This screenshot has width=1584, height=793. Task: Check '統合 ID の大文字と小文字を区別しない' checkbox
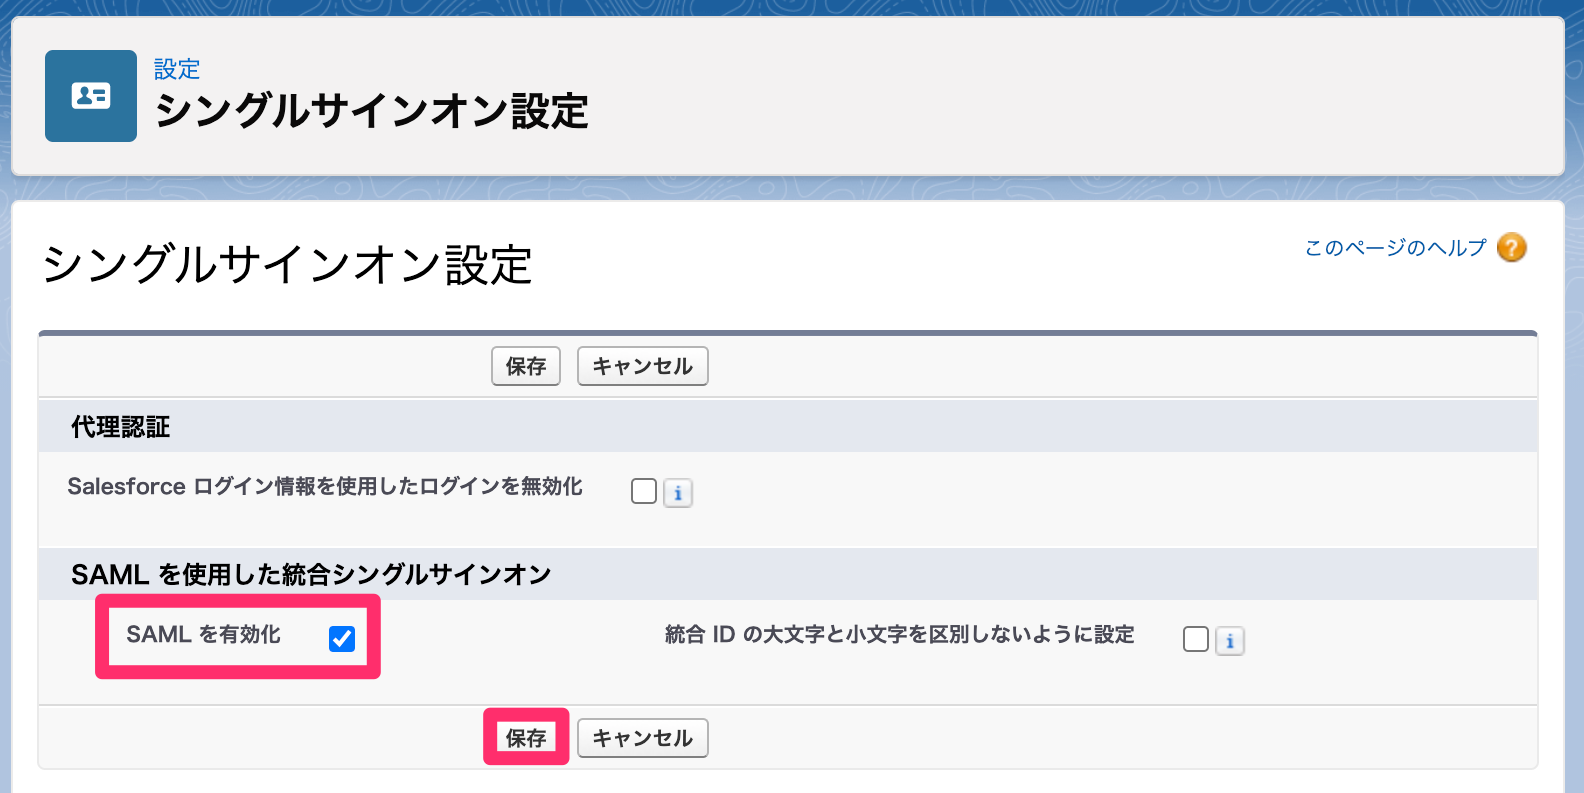click(x=1196, y=640)
